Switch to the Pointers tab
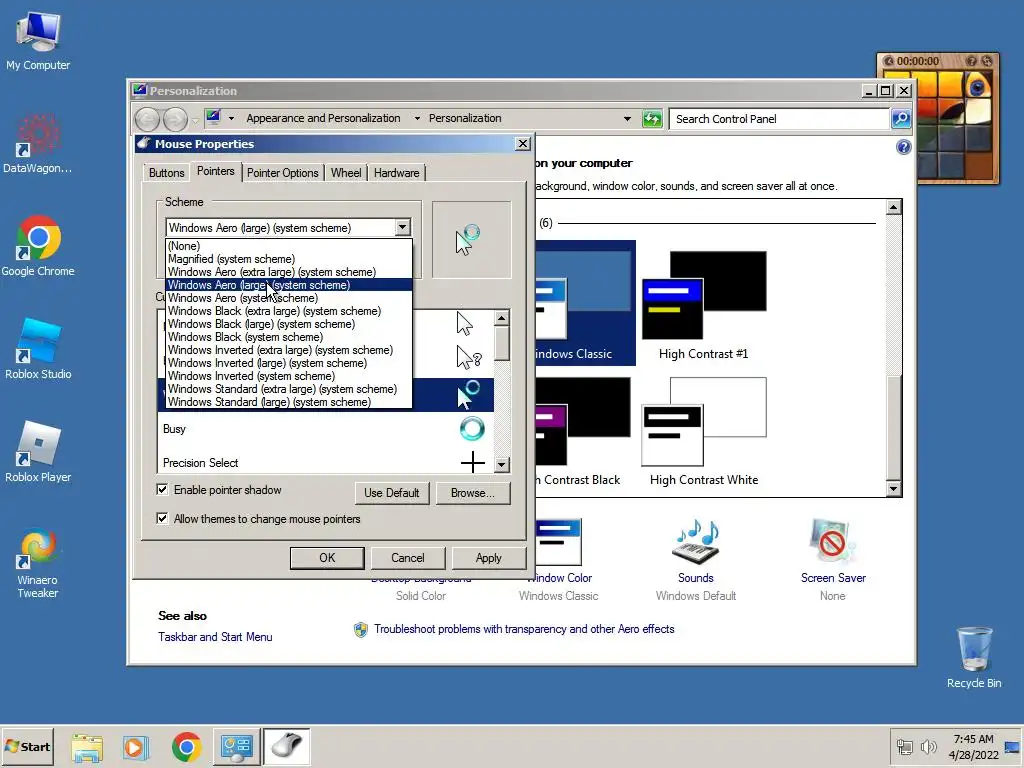 216,171
